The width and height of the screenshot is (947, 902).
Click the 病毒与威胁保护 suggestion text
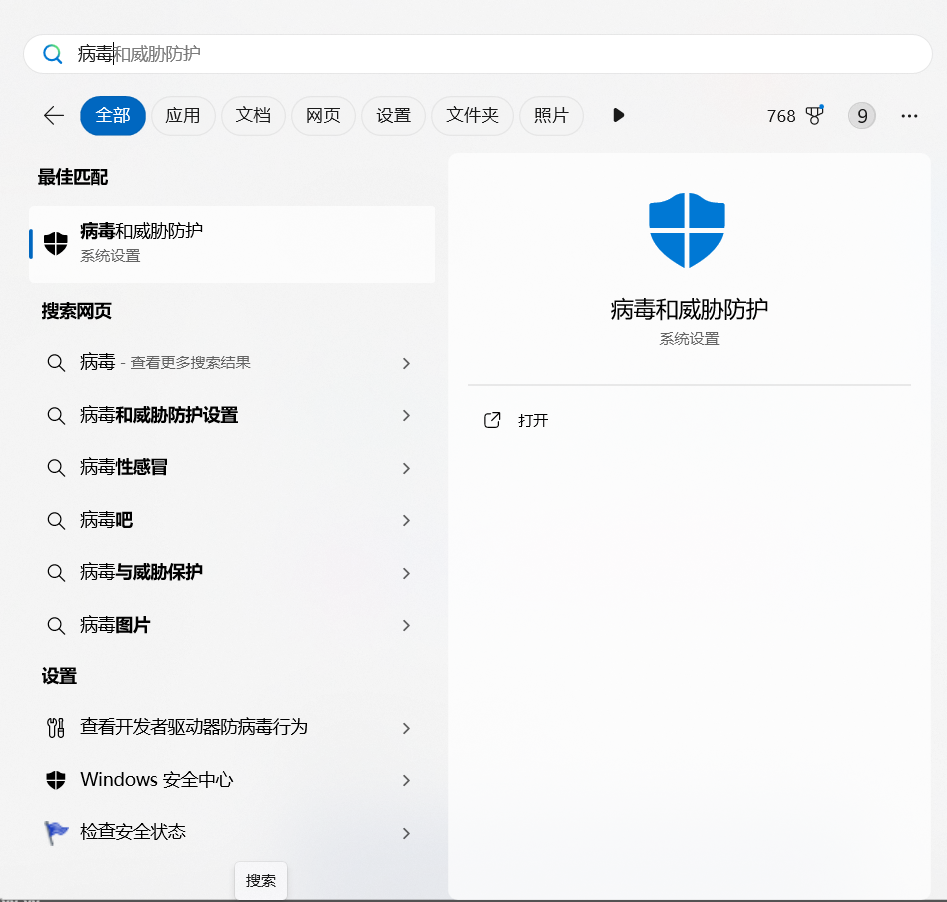141,572
